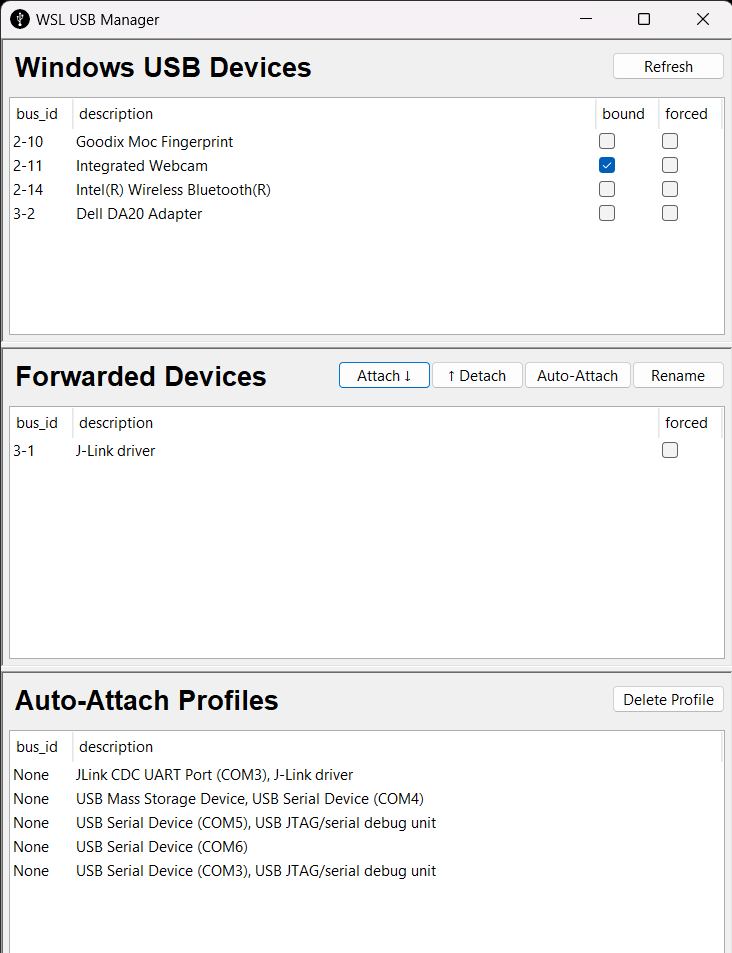
Task: Tick bound checkbox for Dell DA20 Adapter
Action: tap(607, 213)
